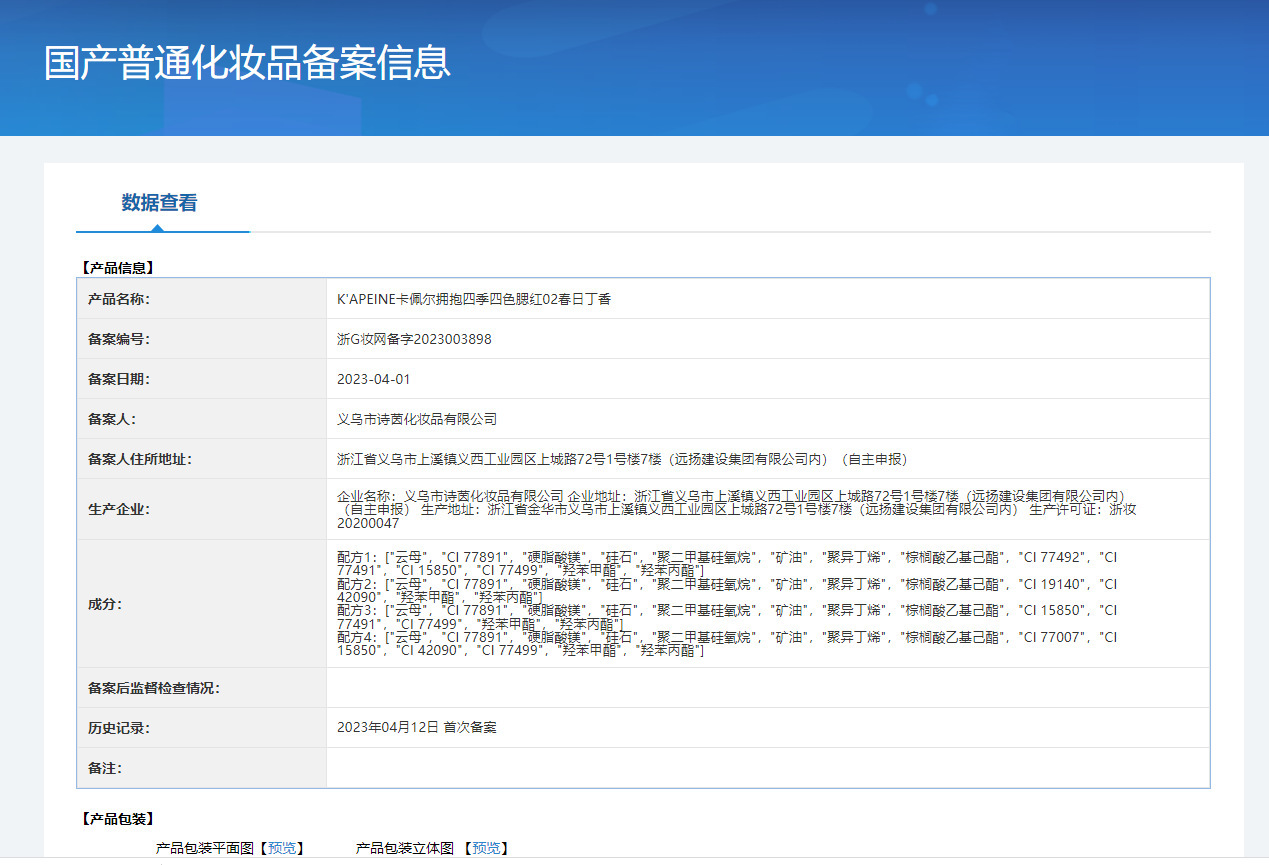Select filing number 浙G妆网备字2023003898

click(x=414, y=339)
